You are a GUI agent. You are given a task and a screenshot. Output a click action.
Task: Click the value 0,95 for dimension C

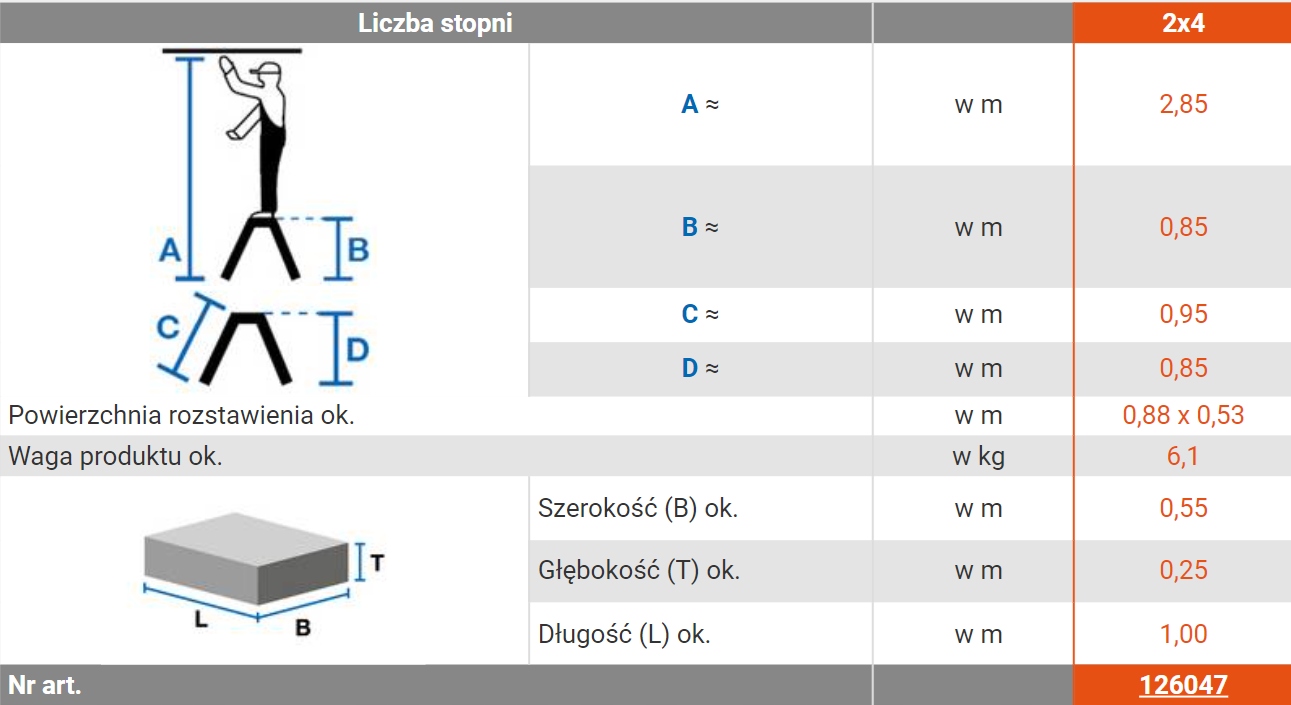click(x=1183, y=314)
